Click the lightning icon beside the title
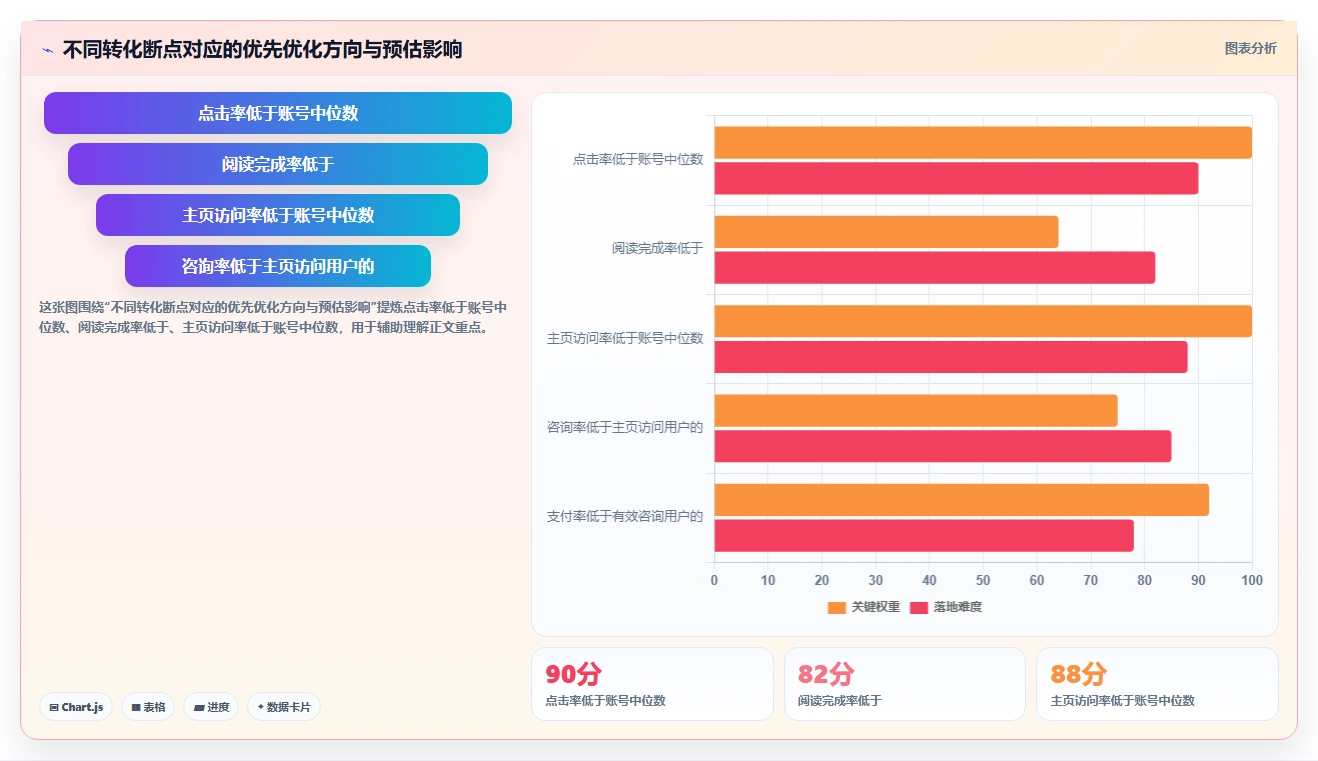Image resolution: width=1318 pixels, height=761 pixels. [47, 50]
